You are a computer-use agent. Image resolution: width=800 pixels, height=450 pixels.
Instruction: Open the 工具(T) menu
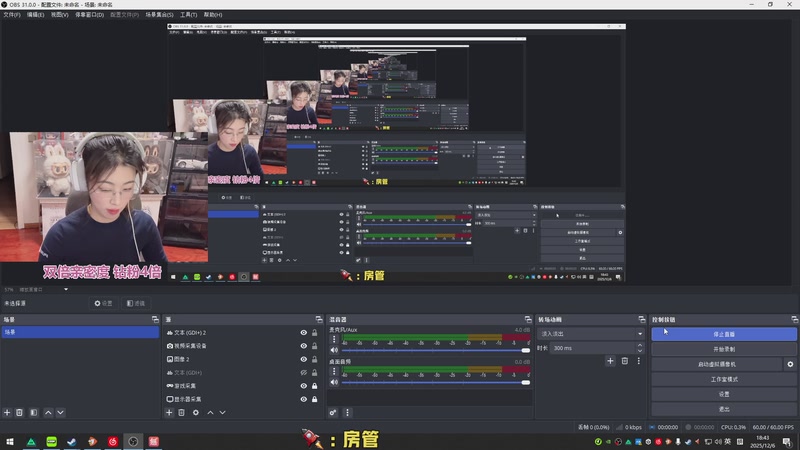(x=188, y=15)
